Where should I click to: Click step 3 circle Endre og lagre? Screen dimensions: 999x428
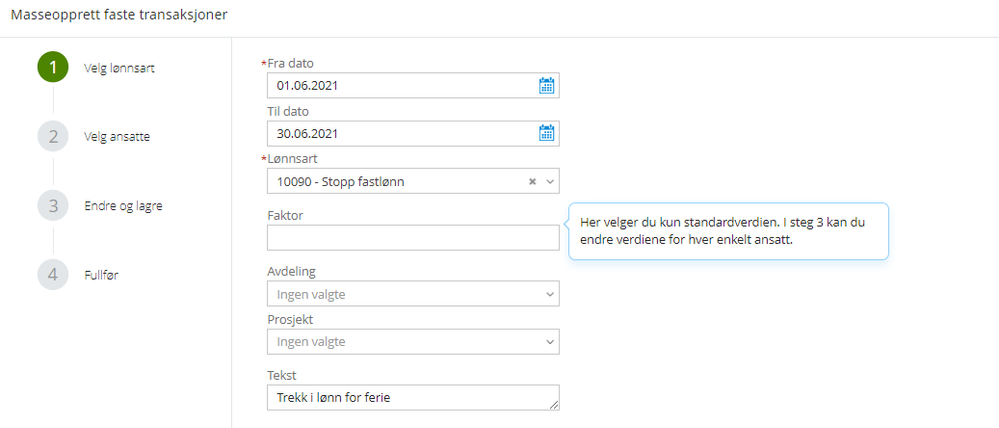pos(53,206)
